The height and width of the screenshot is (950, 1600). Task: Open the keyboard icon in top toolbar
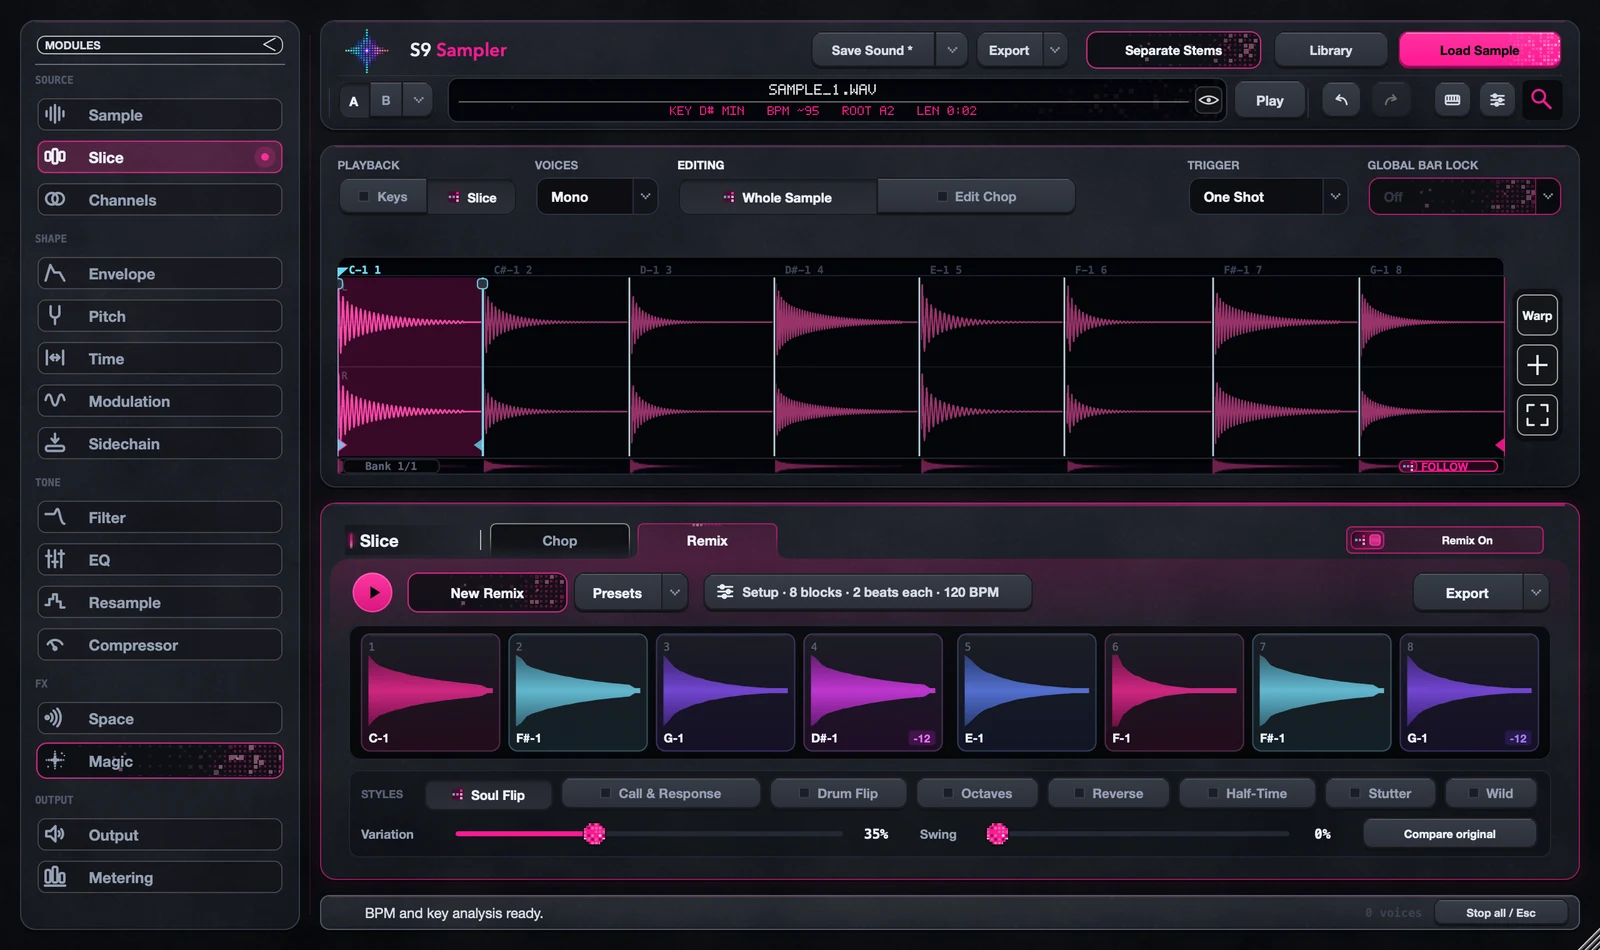tap(1452, 100)
